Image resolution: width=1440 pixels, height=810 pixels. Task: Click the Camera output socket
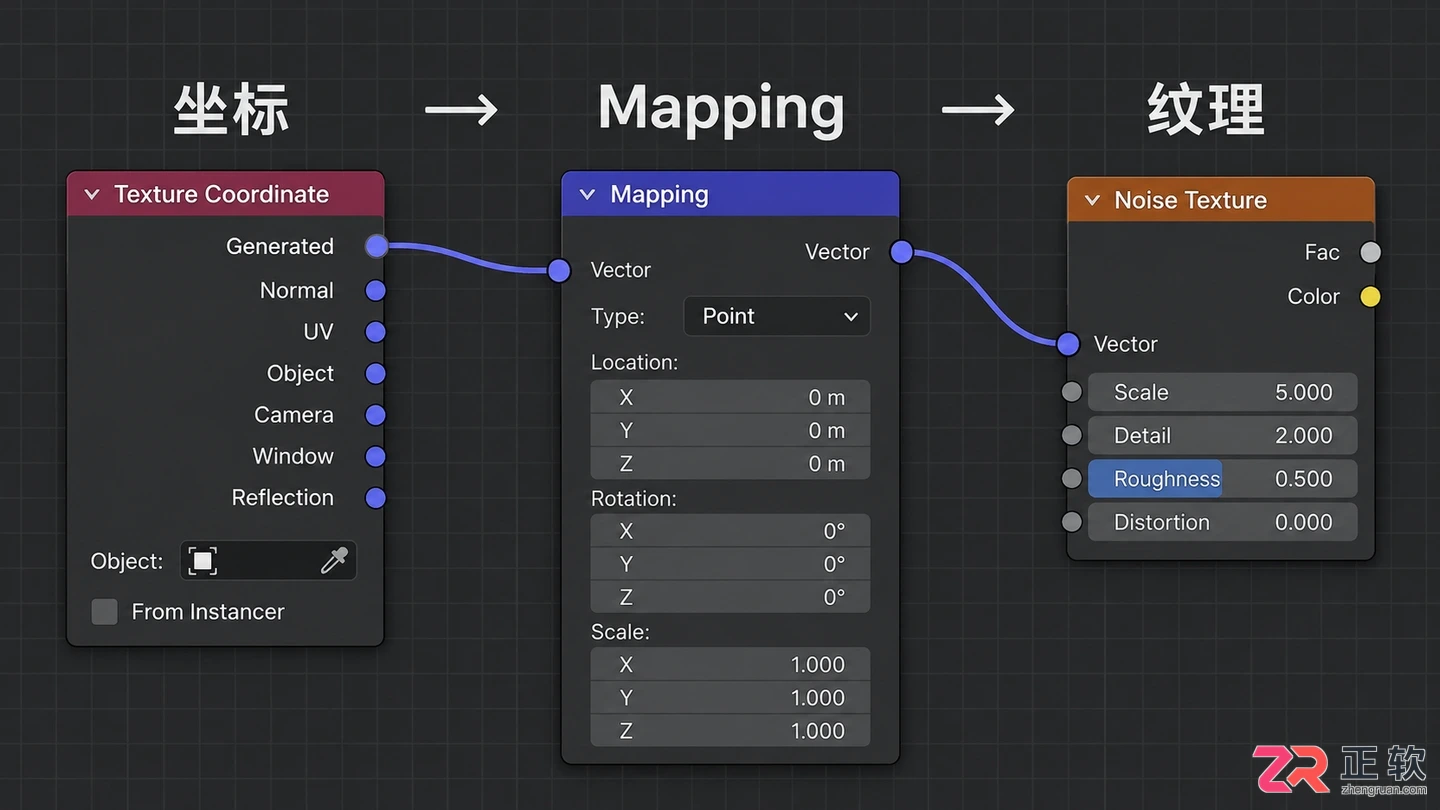pos(376,415)
